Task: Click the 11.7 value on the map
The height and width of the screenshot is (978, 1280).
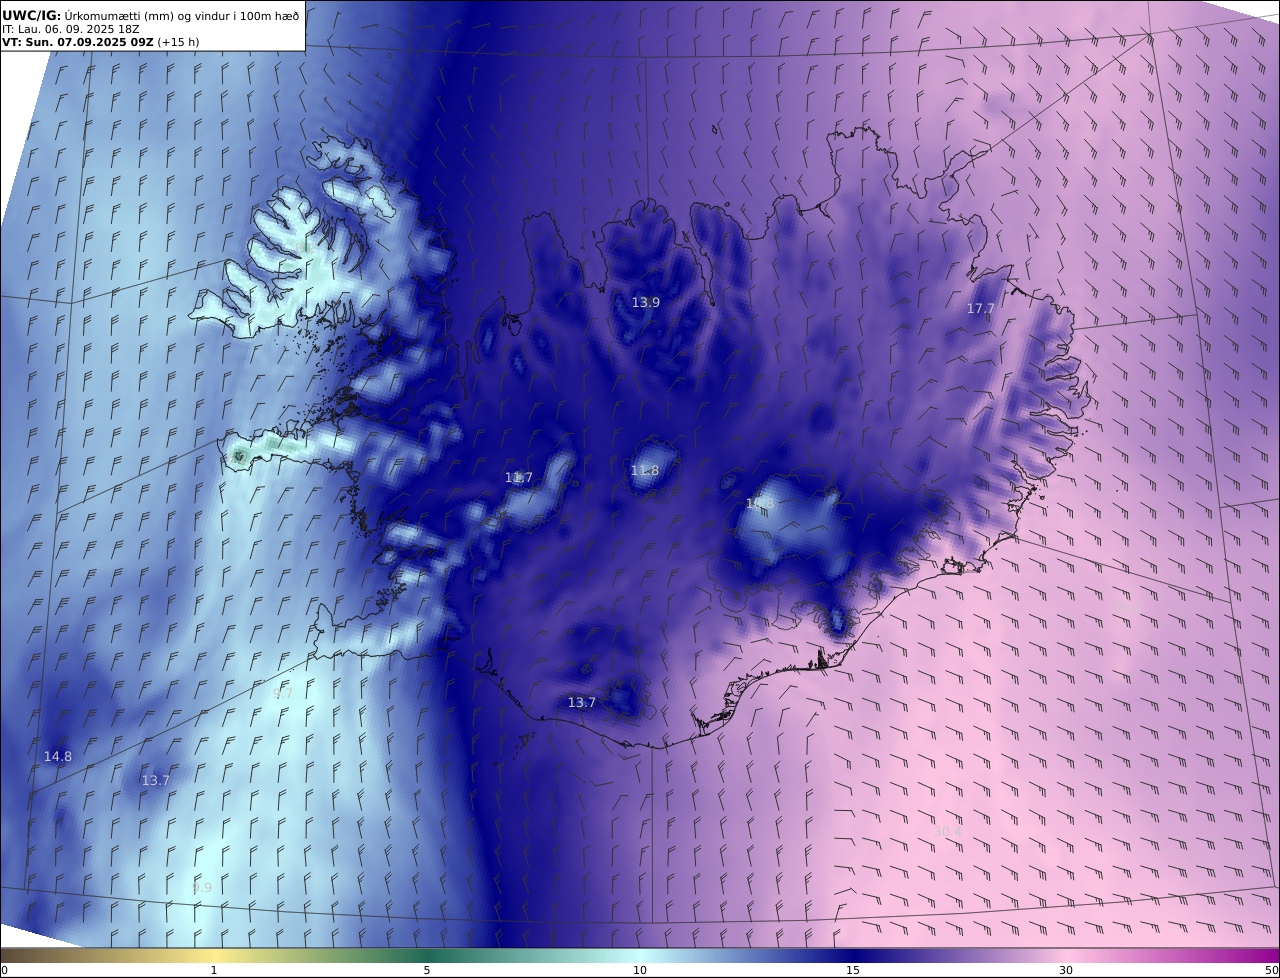Action: point(519,477)
